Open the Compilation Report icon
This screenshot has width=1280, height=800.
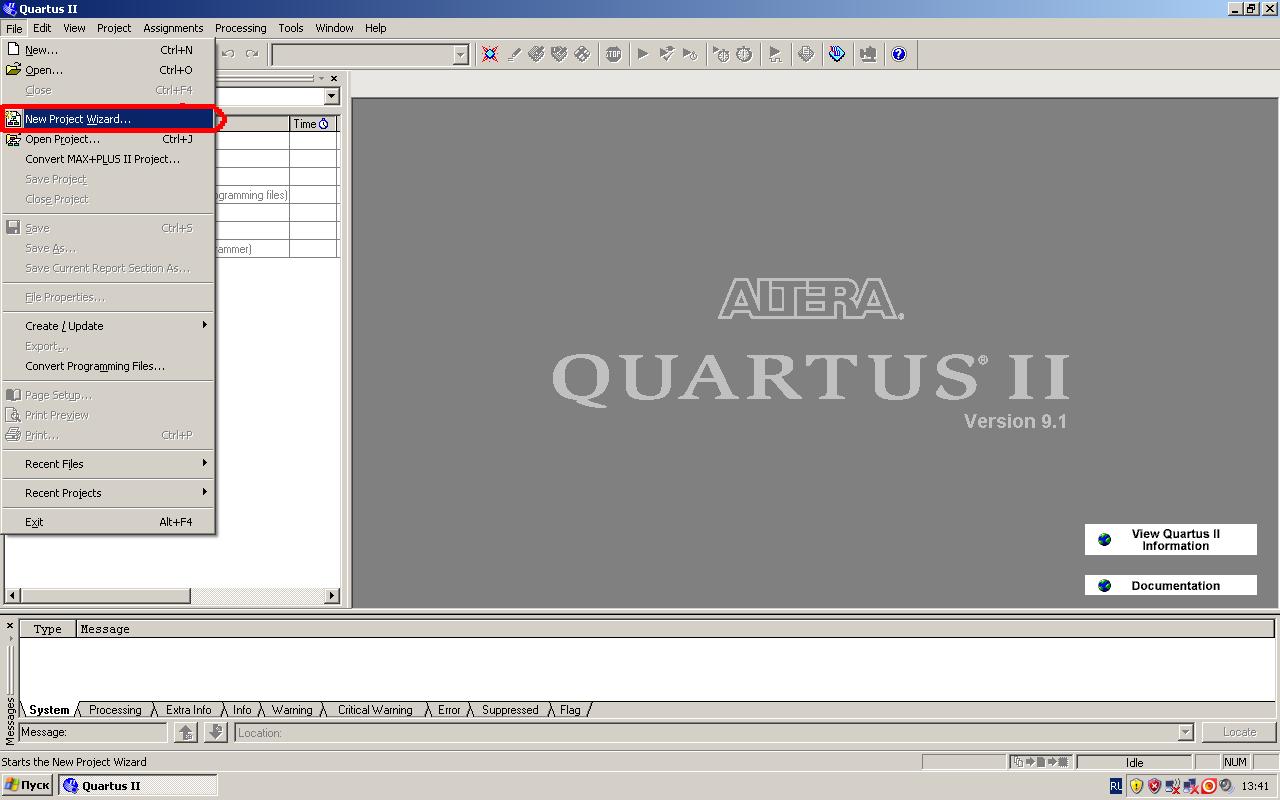(806, 54)
